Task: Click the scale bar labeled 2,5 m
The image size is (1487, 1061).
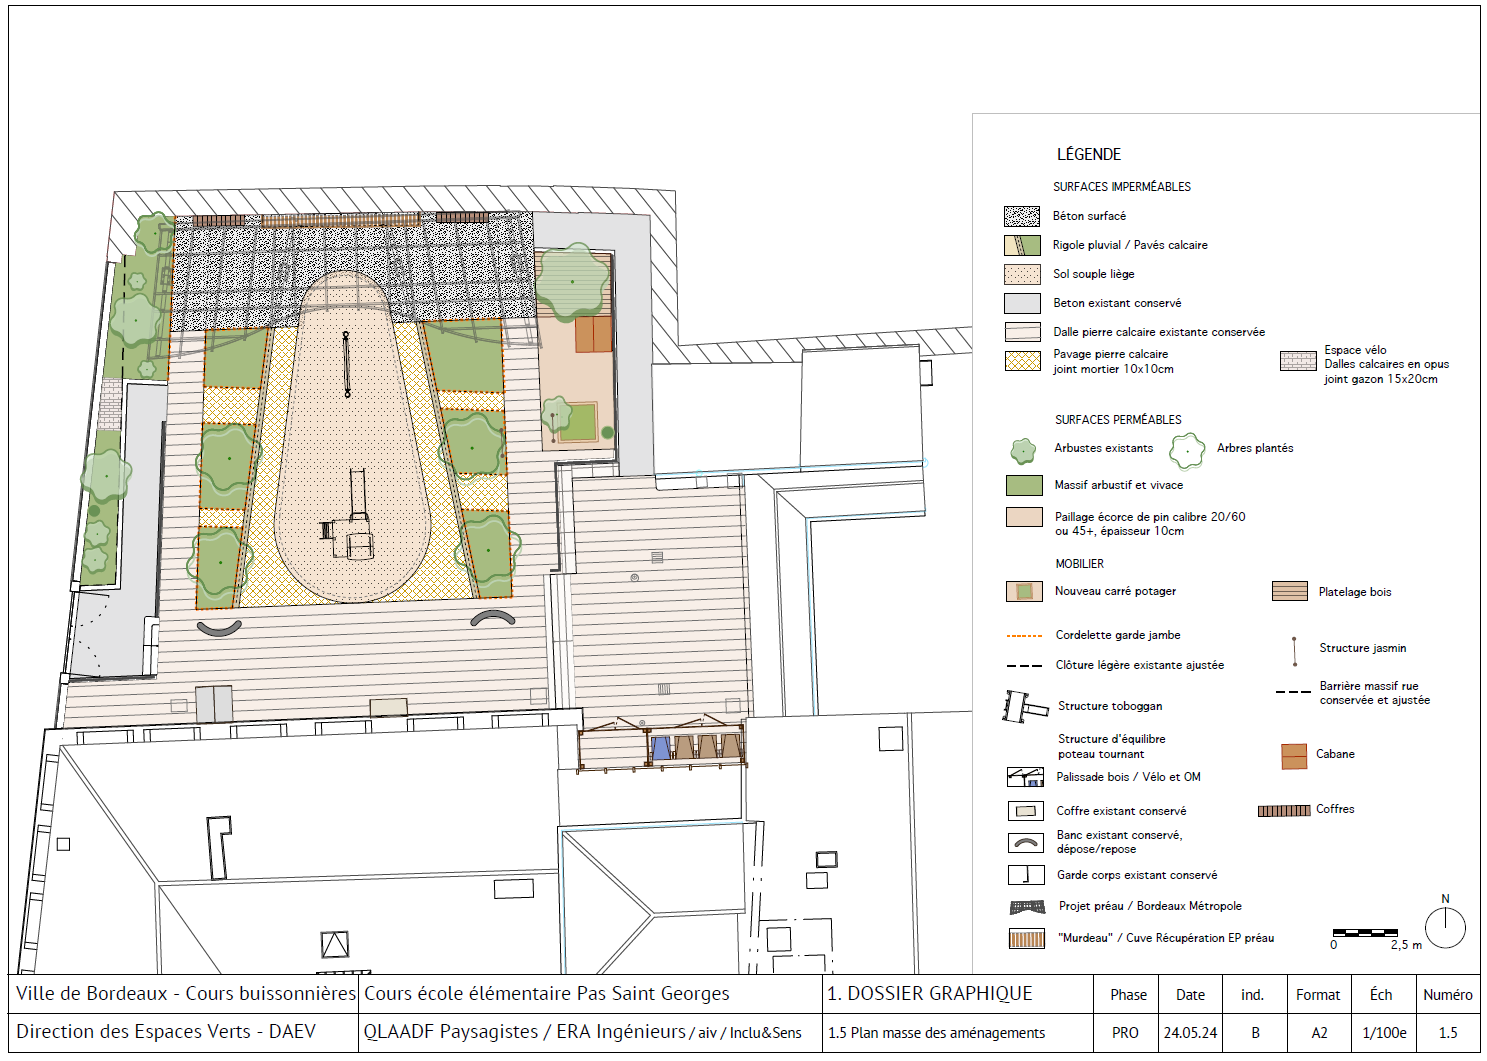Action: [x=1364, y=933]
